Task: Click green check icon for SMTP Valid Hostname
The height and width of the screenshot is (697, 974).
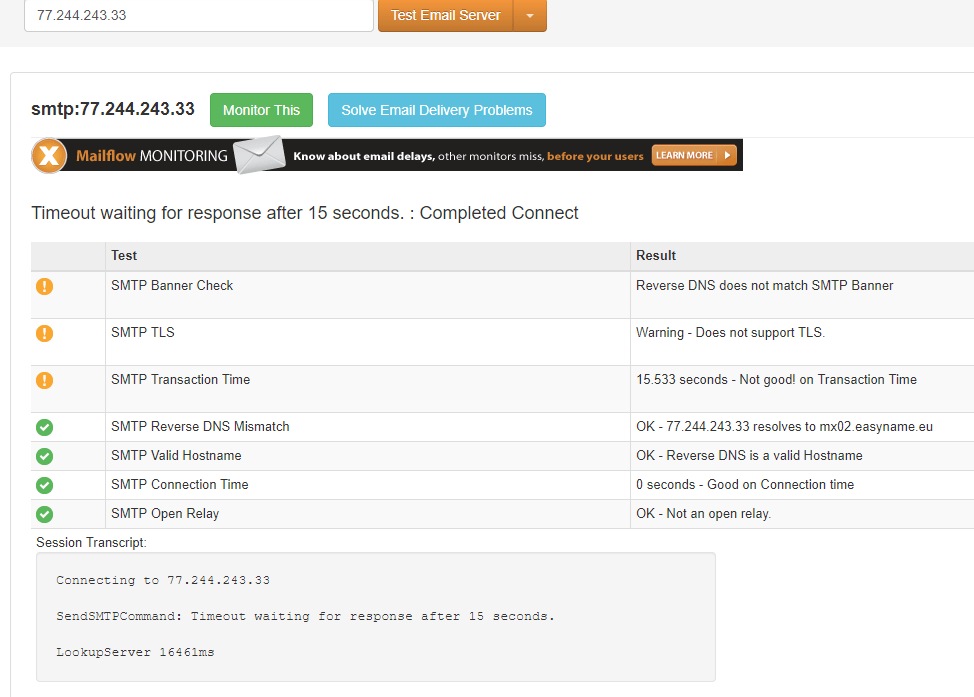Action: click(44, 456)
